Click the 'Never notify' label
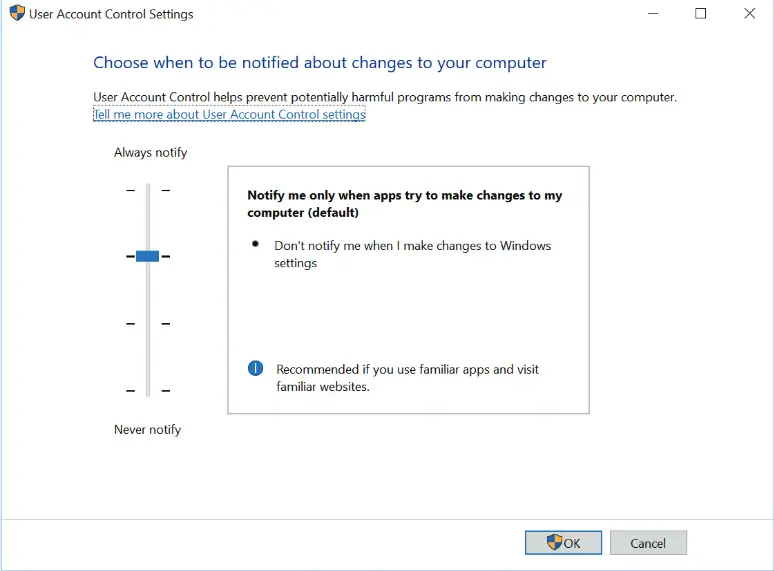Viewport: 774px width, 571px height. point(147,430)
